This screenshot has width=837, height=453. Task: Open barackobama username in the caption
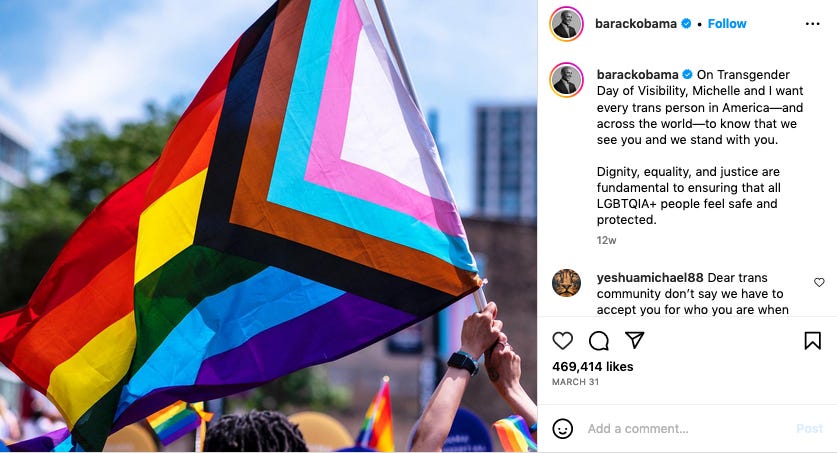coord(637,75)
